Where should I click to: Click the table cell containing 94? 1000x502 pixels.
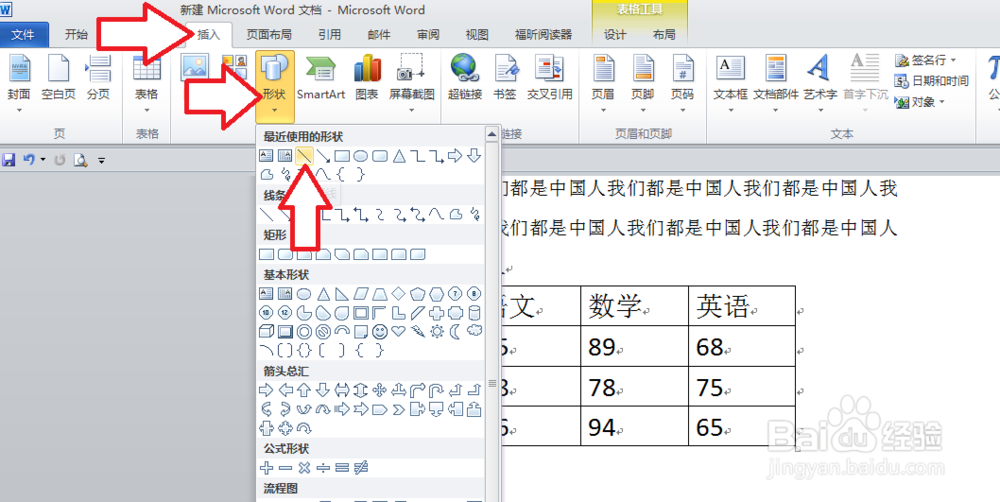click(634, 426)
